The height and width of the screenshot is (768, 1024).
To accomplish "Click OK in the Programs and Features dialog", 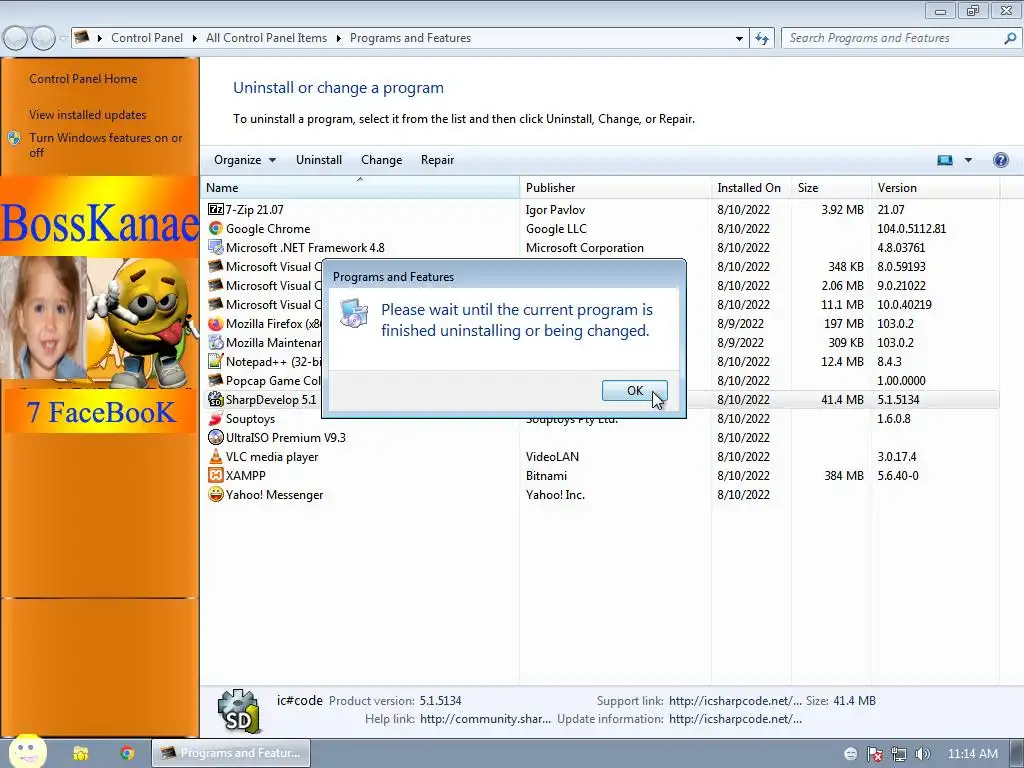I will click(634, 391).
